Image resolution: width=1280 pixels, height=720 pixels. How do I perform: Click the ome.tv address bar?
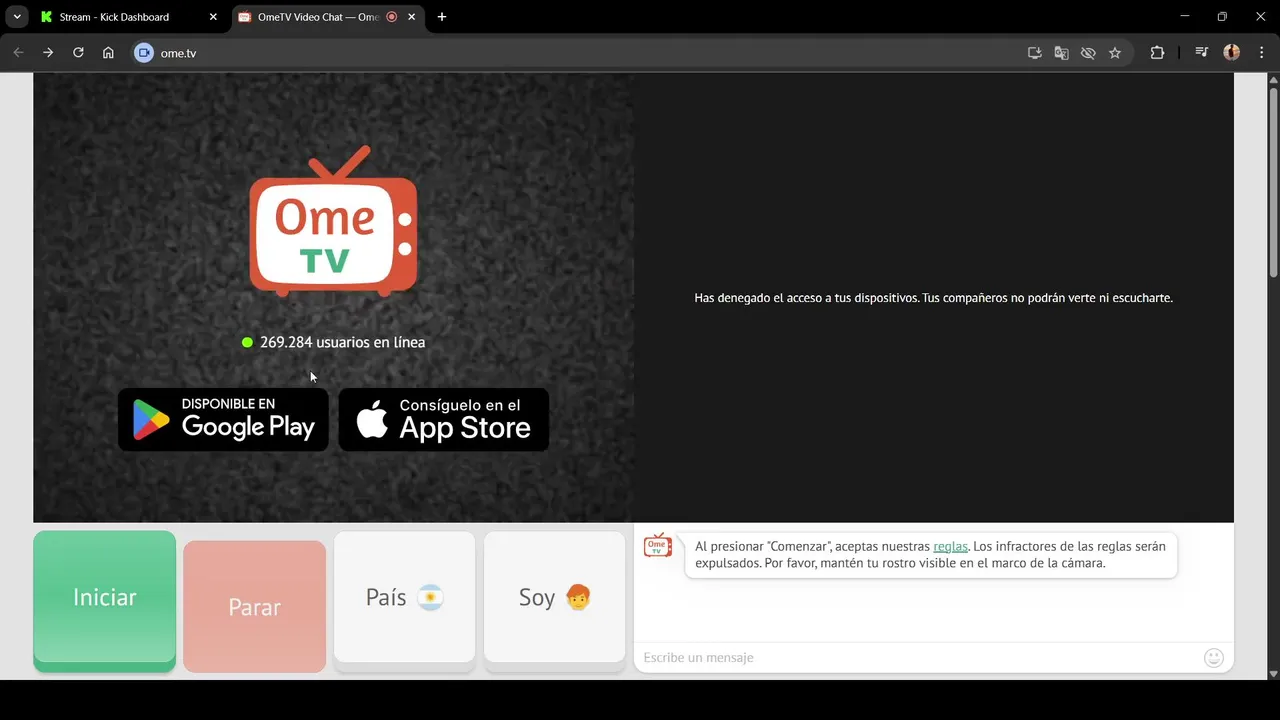click(x=580, y=53)
